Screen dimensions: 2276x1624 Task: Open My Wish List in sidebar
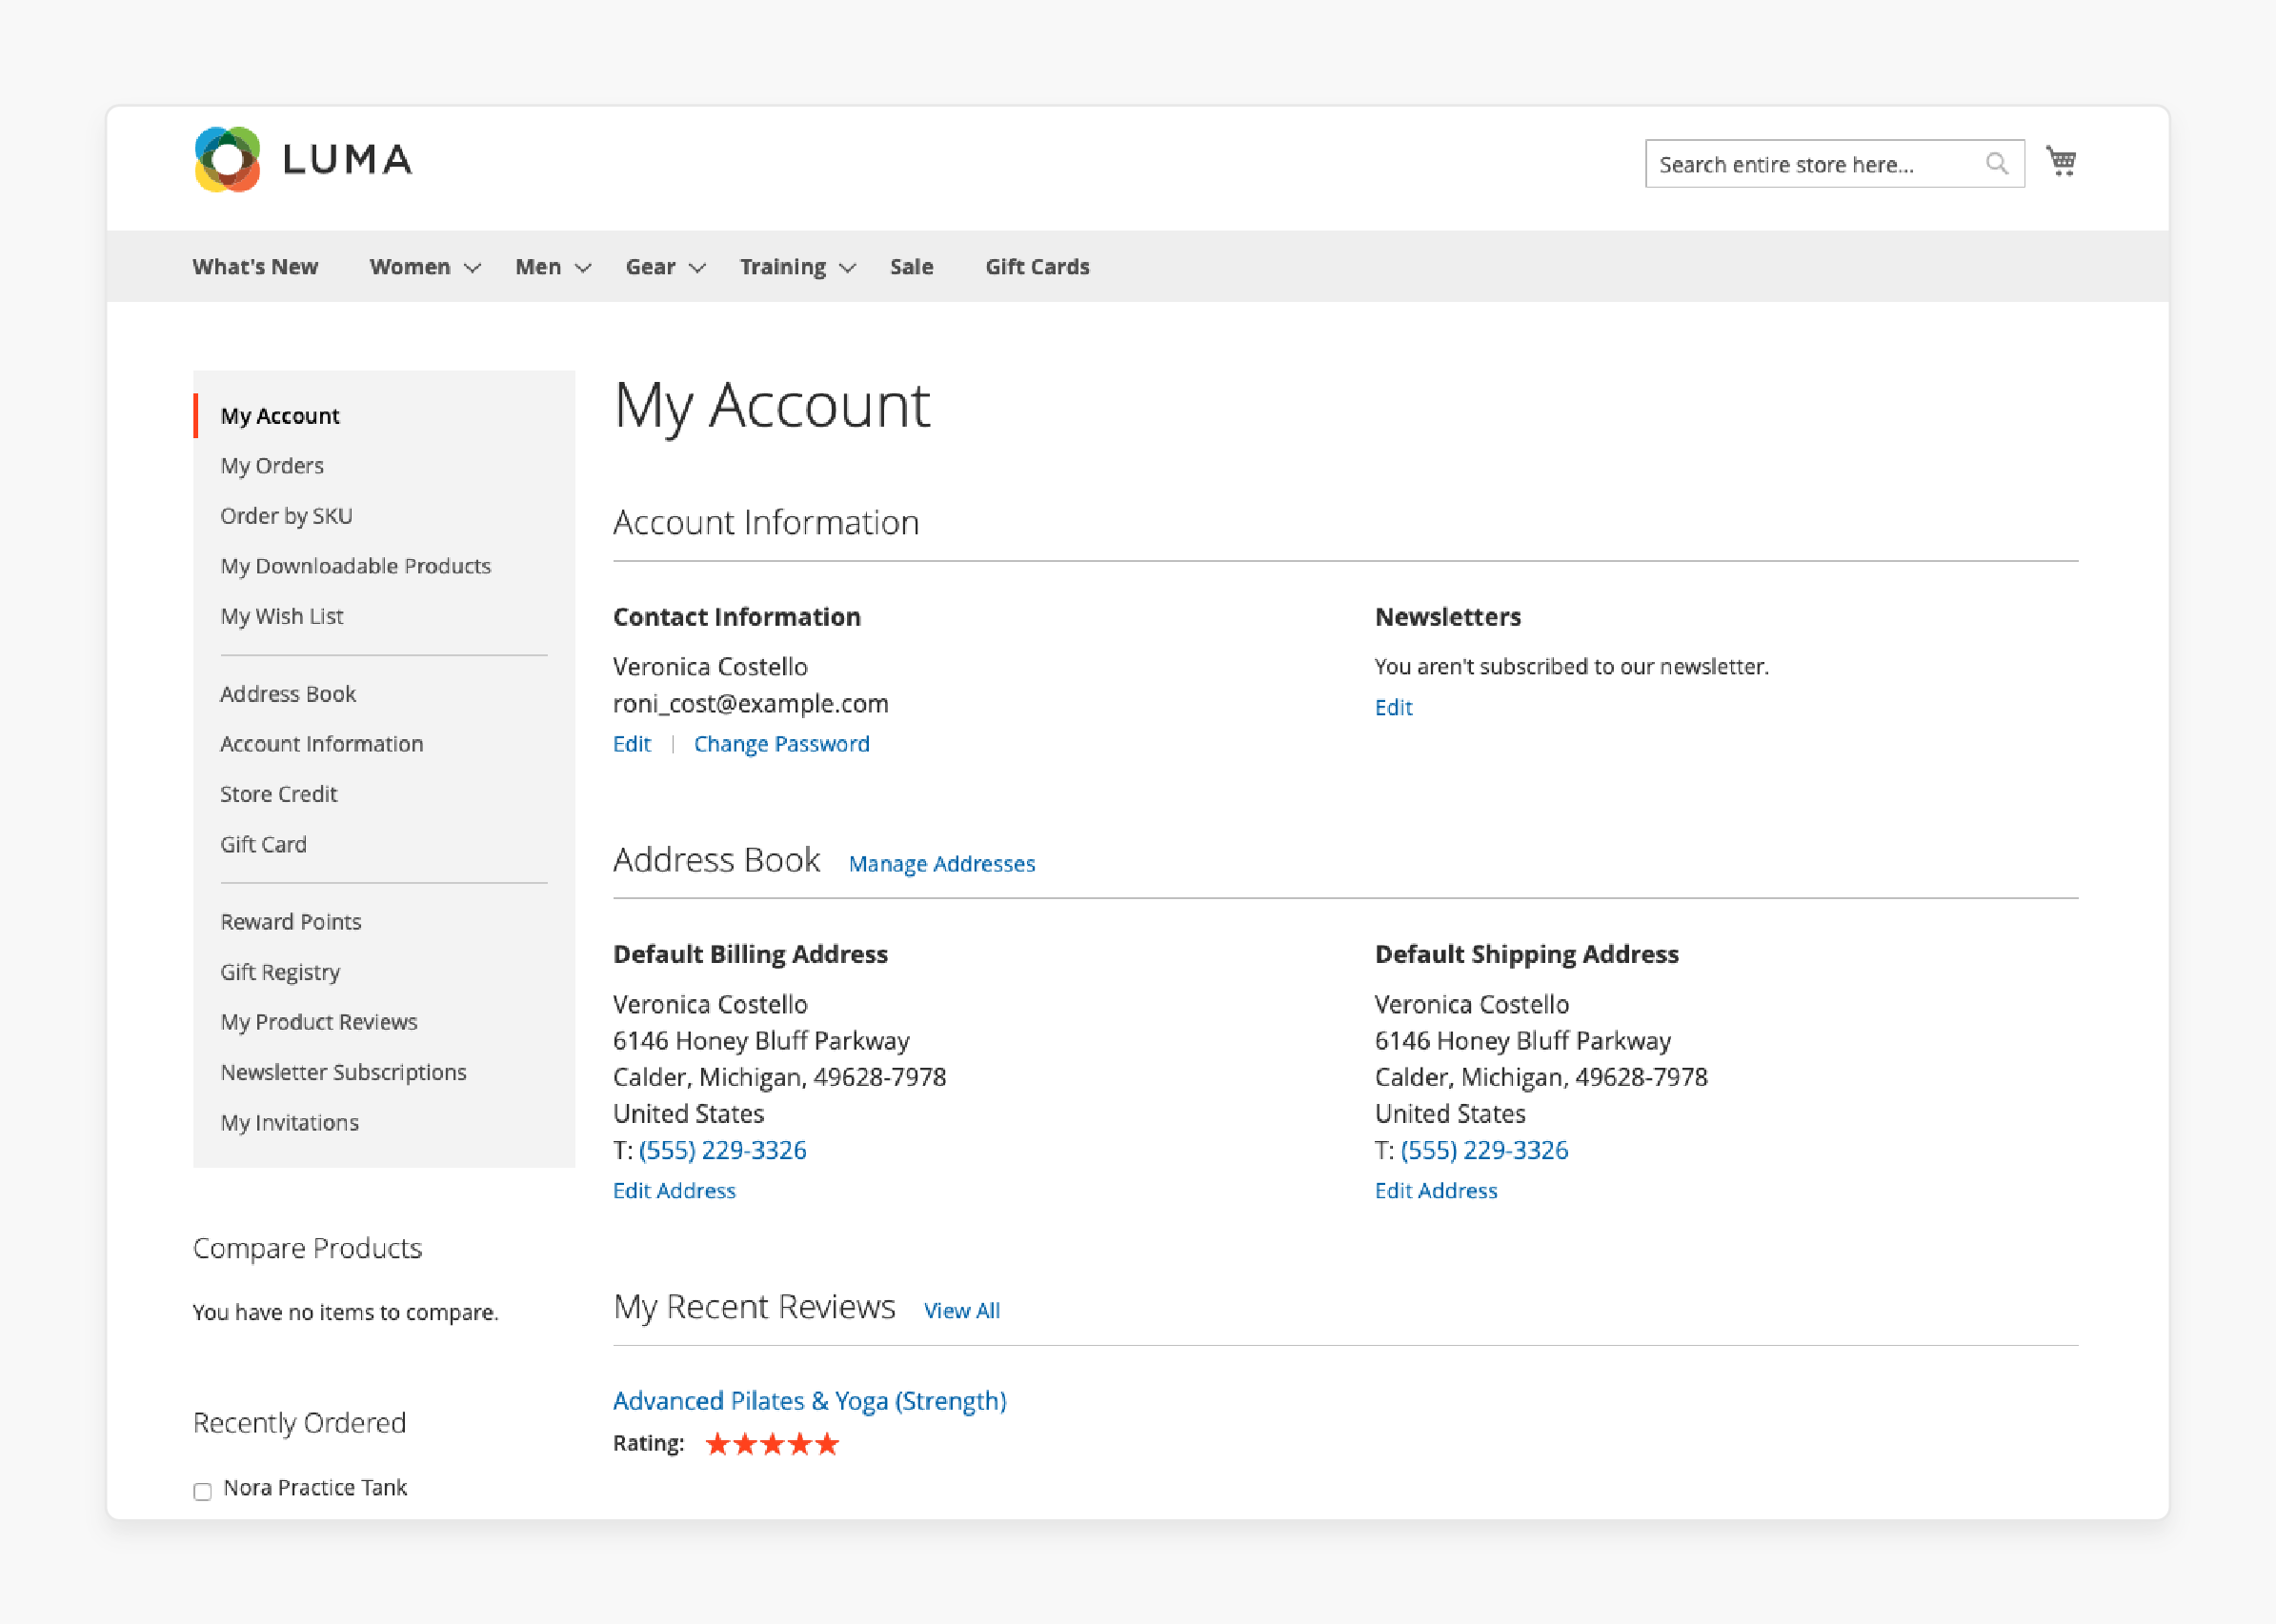pyautogui.click(x=282, y=616)
